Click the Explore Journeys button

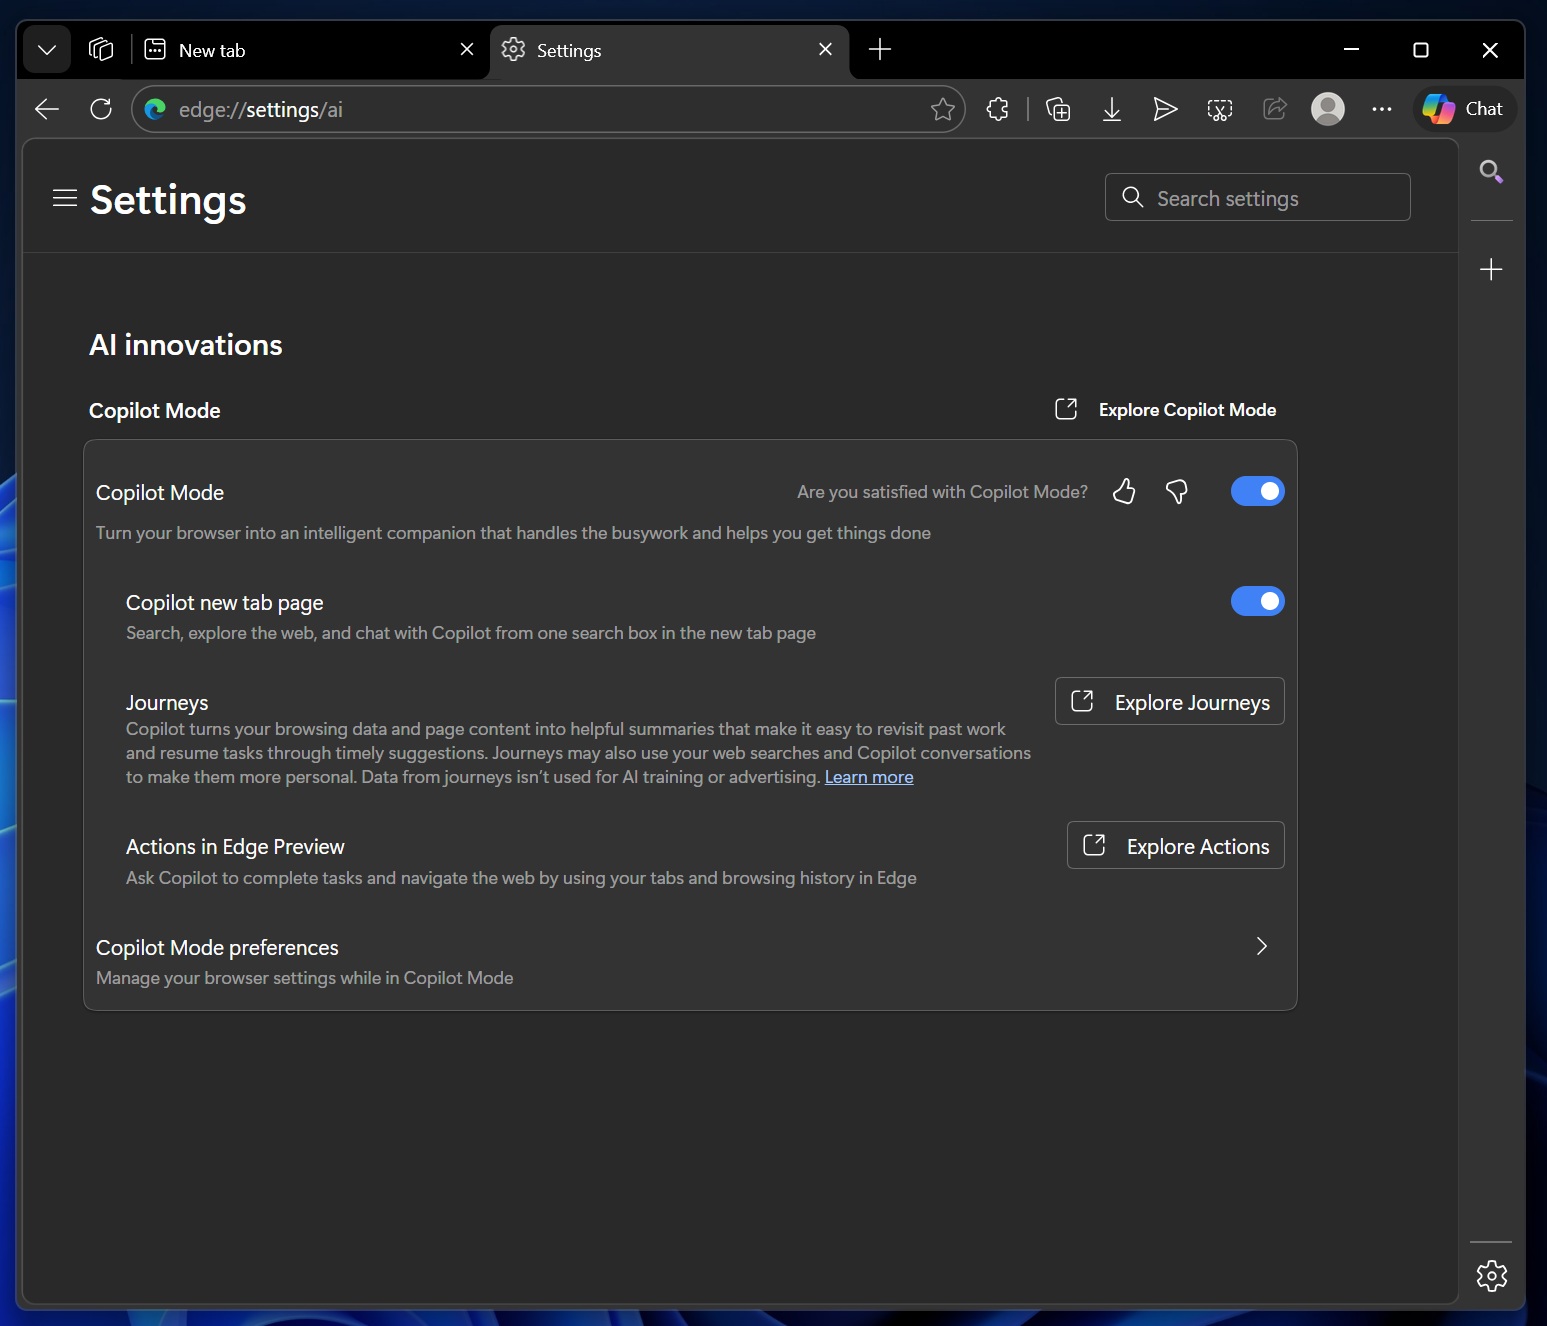click(x=1169, y=701)
